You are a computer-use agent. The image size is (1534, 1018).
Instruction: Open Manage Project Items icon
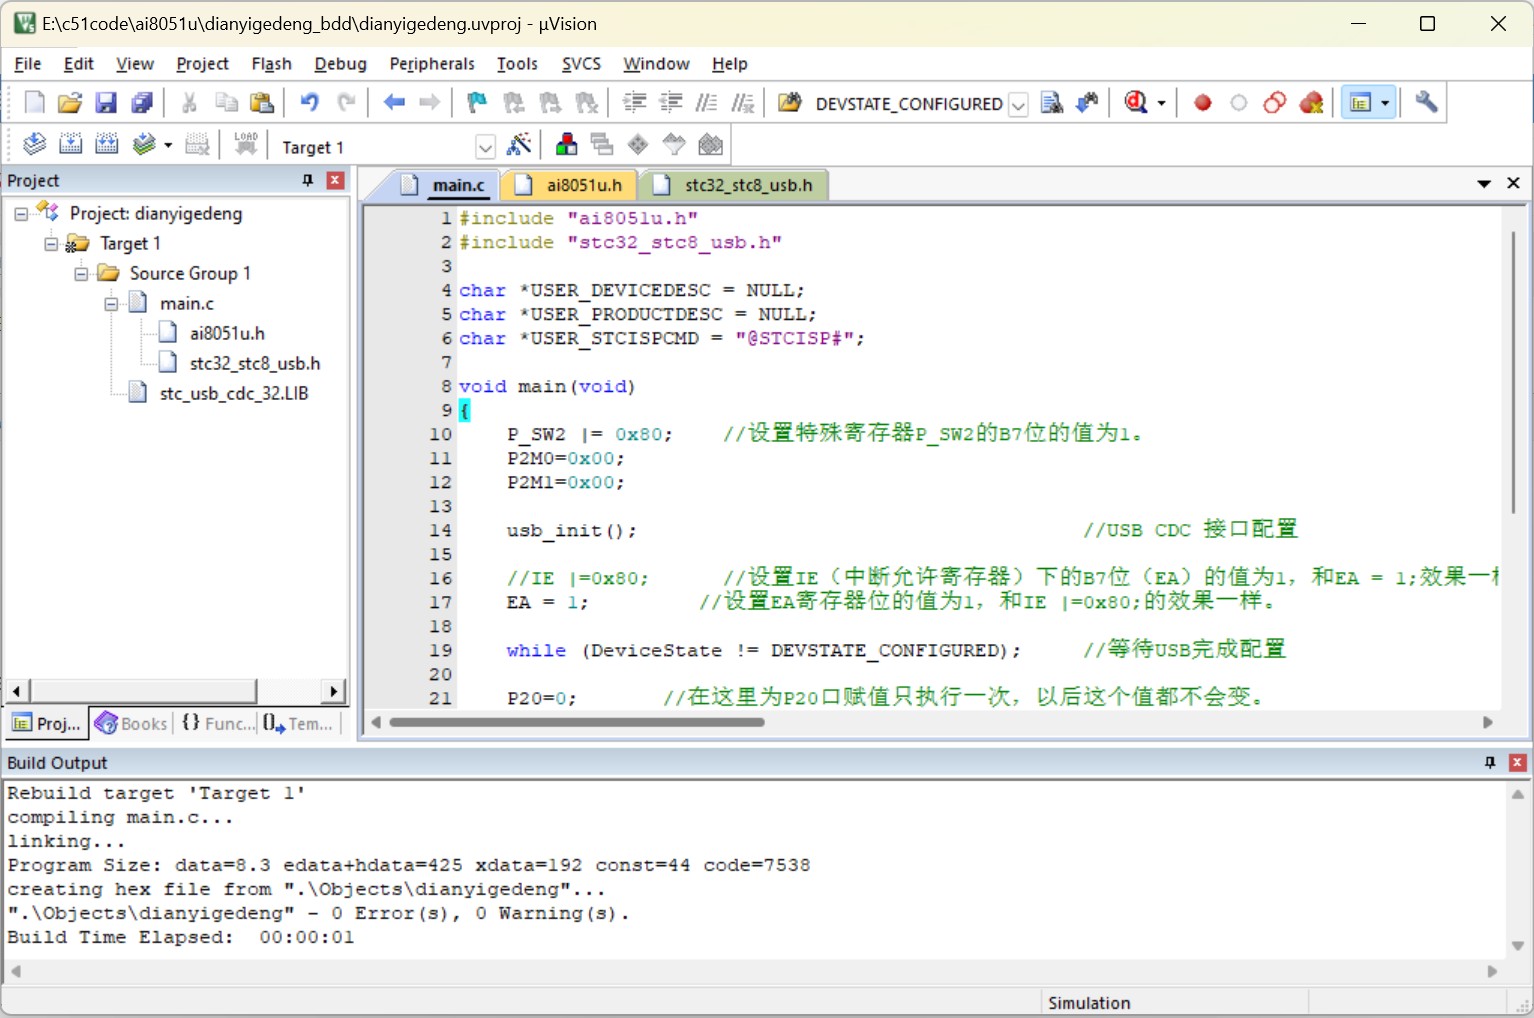coord(566,144)
